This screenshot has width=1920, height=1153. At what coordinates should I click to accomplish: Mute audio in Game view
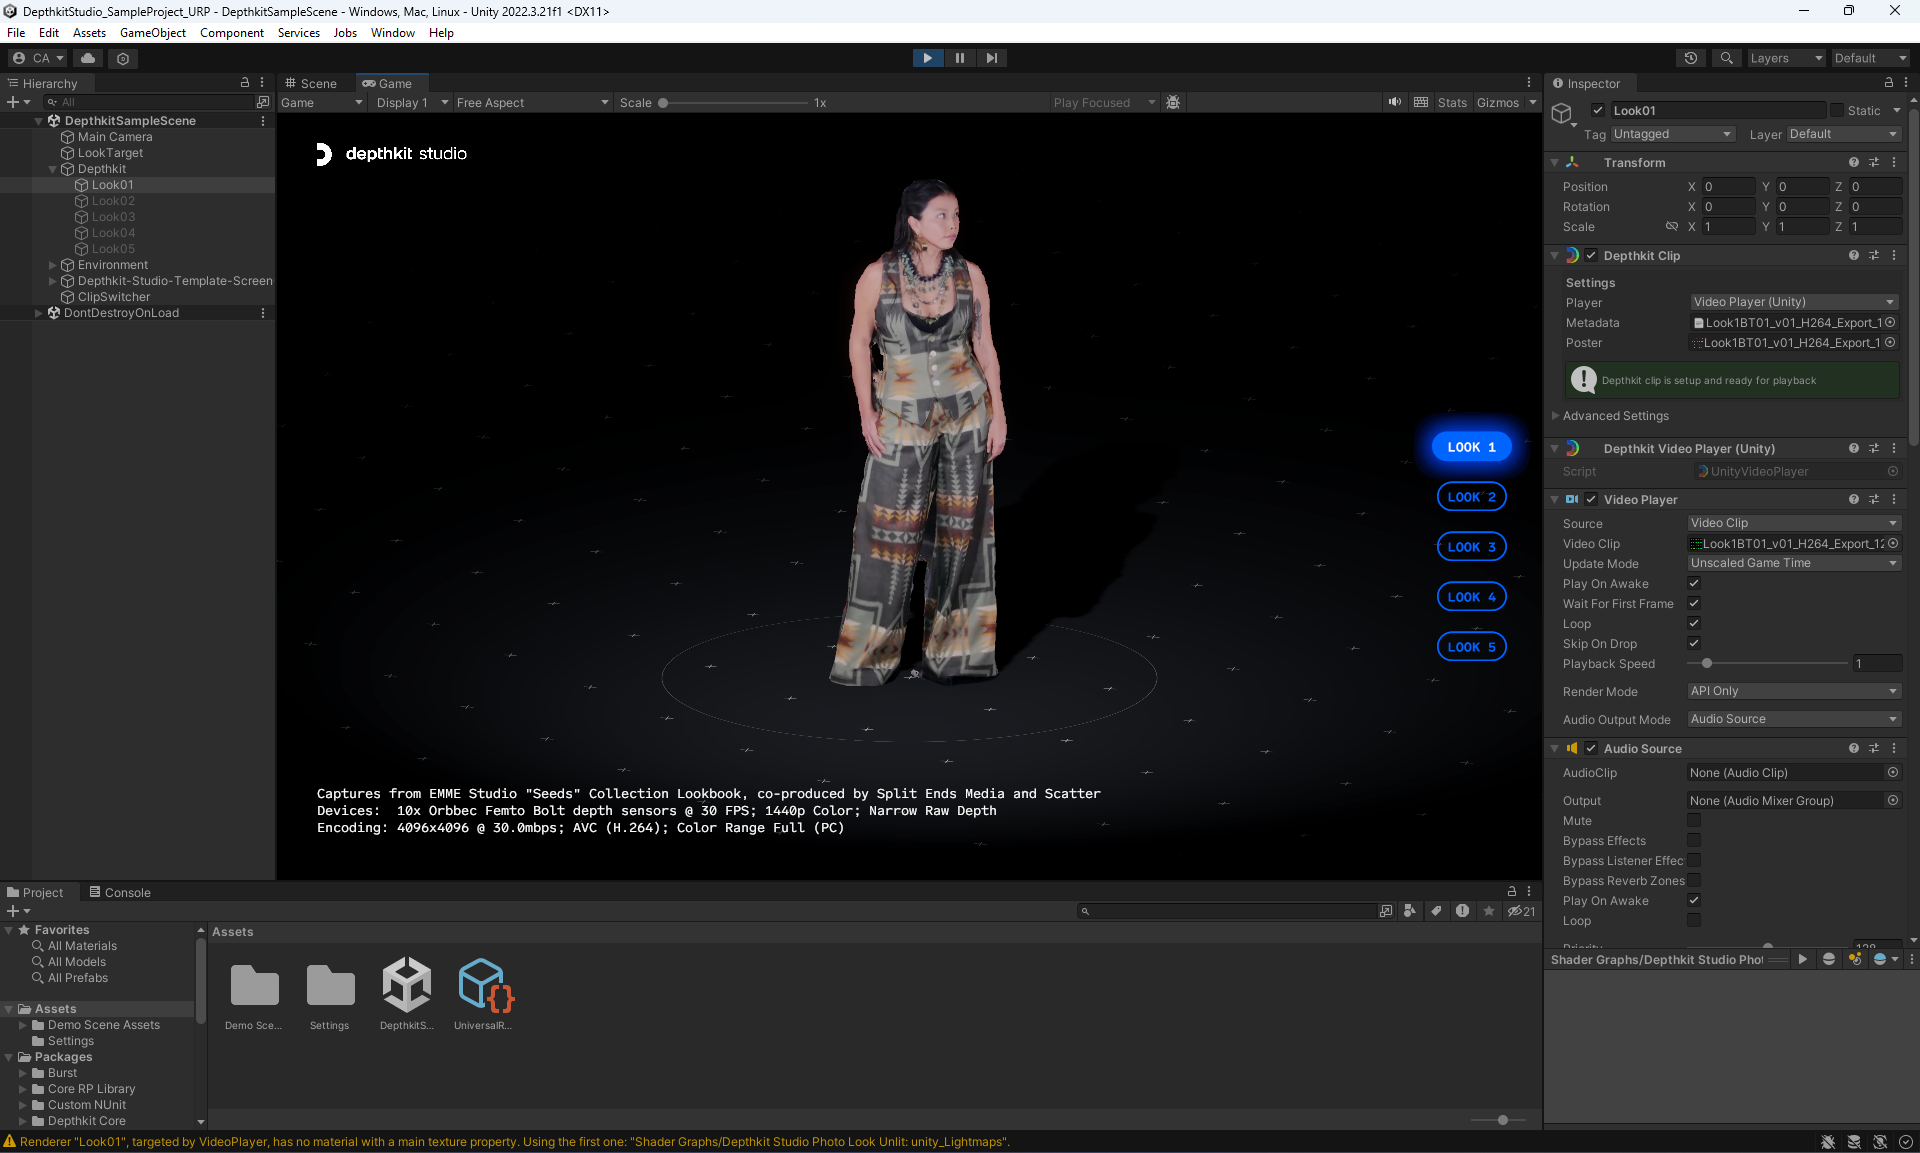[1394, 102]
